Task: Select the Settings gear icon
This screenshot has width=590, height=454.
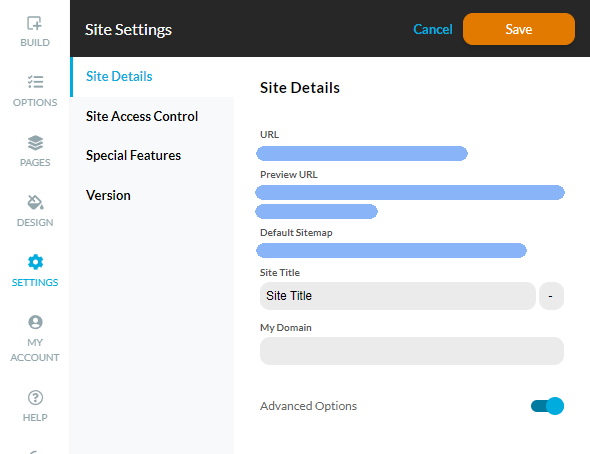Action: click(x=35, y=262)
